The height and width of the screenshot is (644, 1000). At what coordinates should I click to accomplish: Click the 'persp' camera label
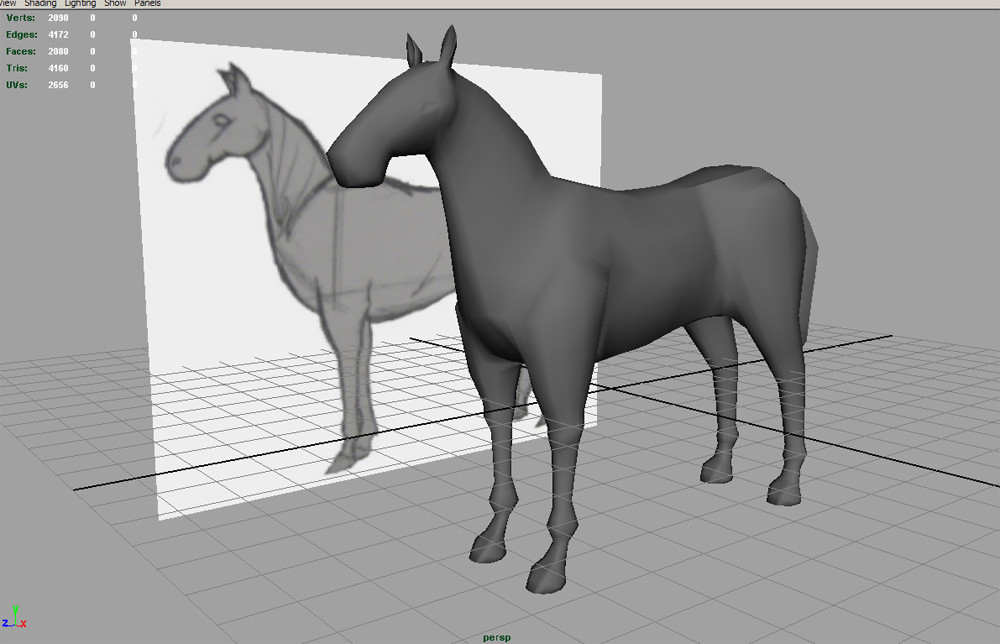click(497, 637)
